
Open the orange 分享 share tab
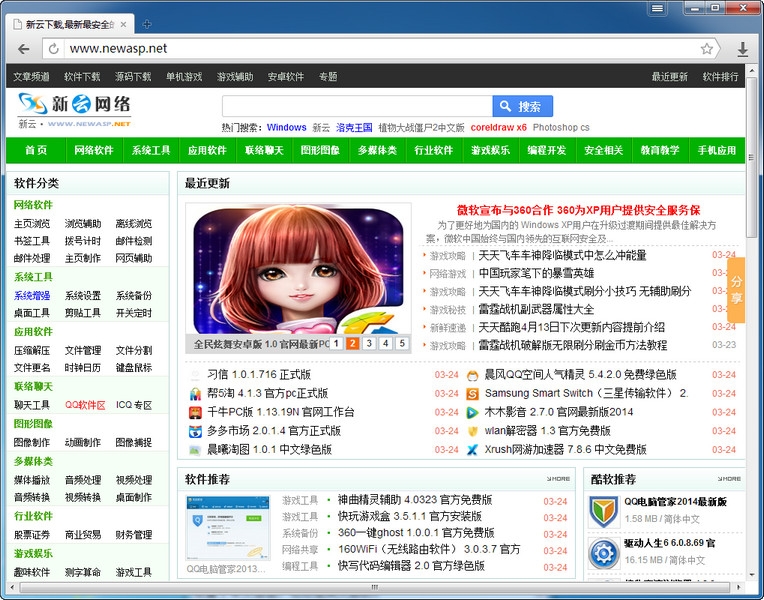click(736, 290)
